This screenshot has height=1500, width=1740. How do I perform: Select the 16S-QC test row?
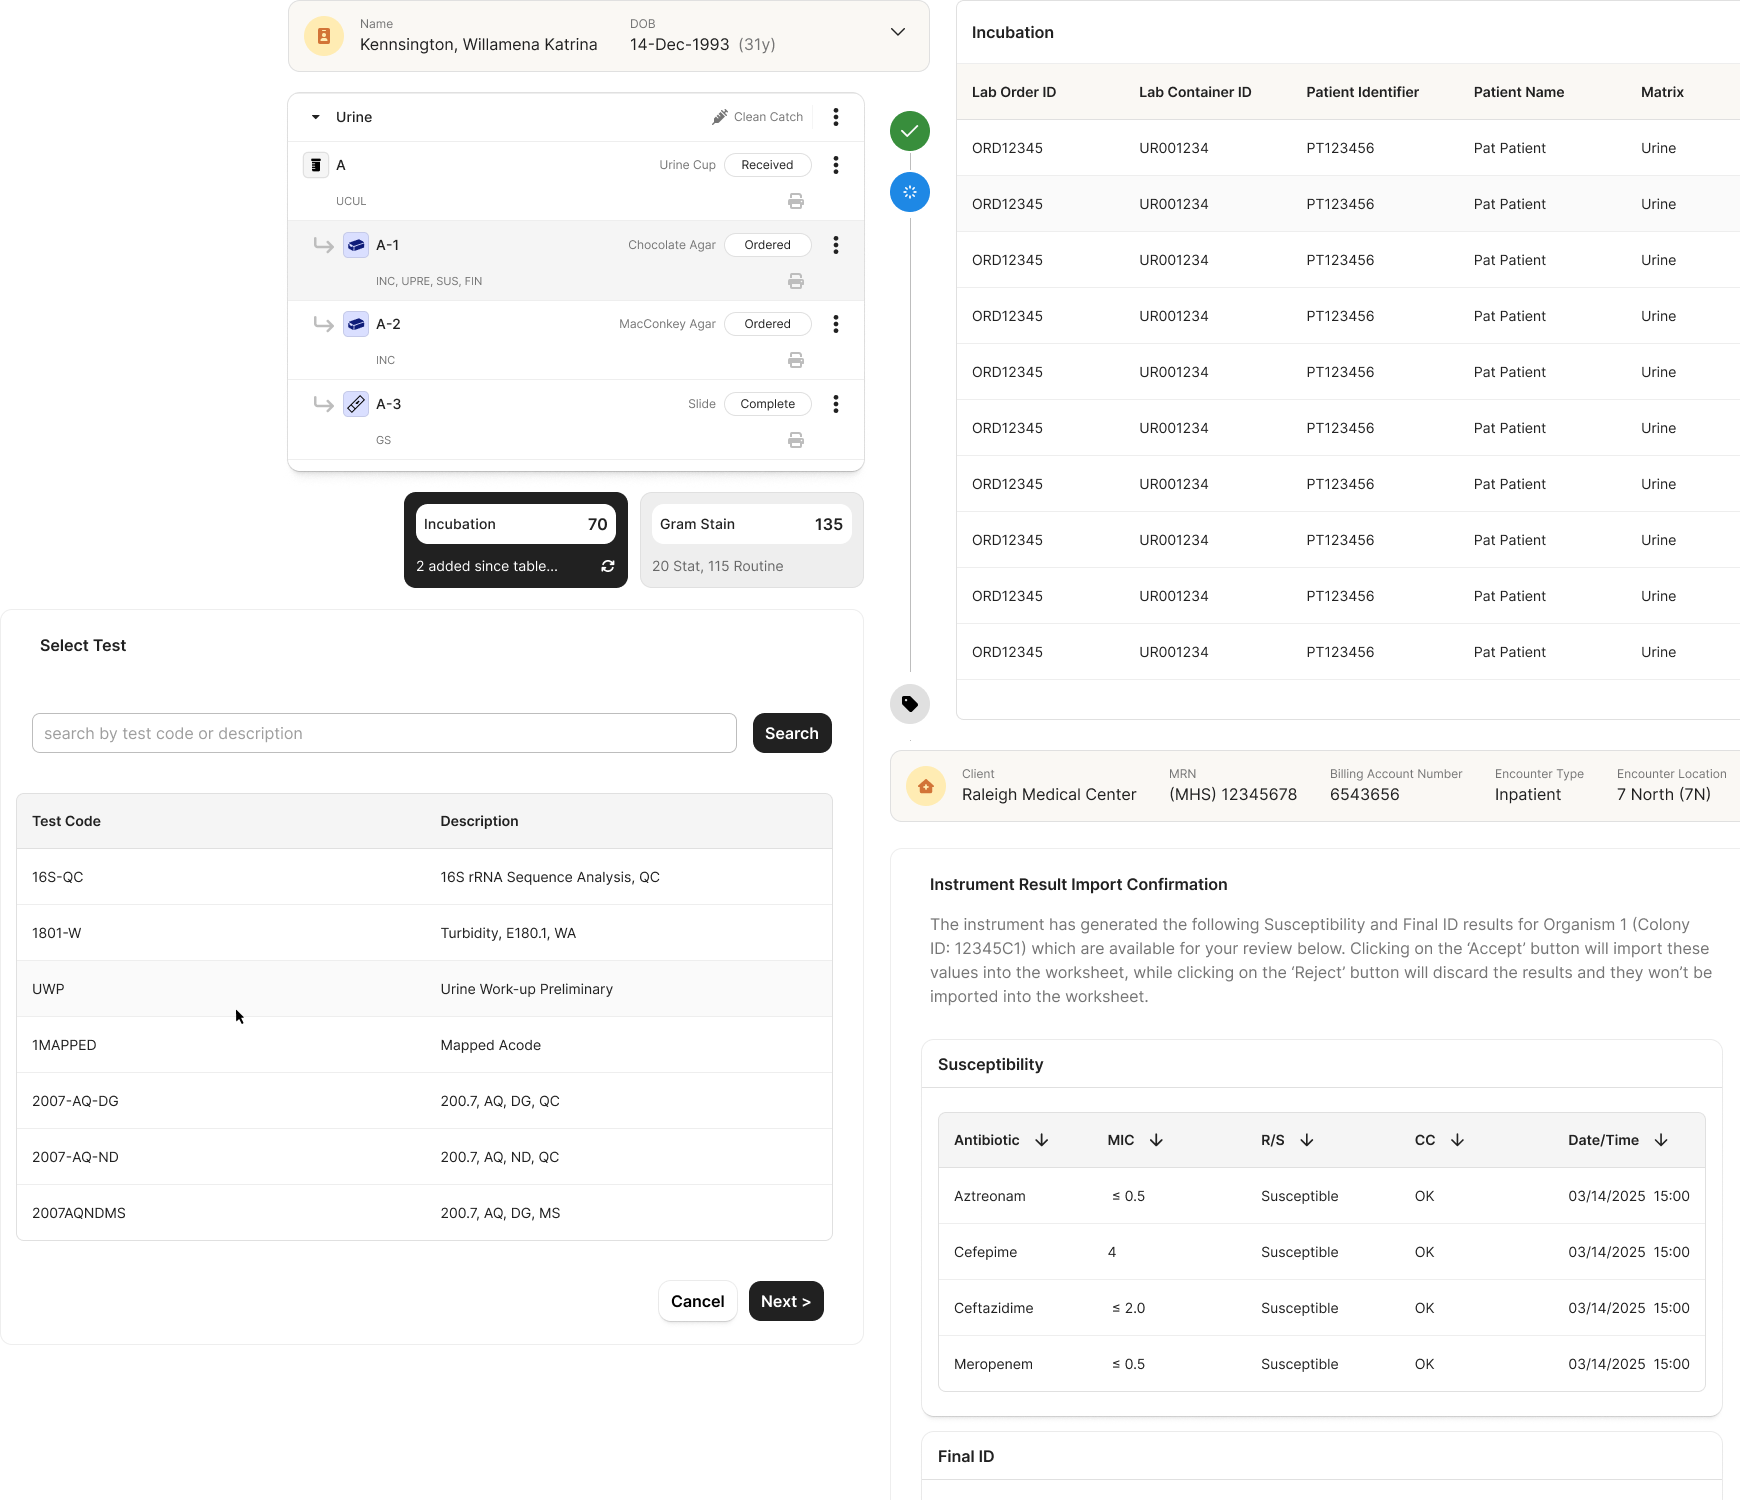coord(424,877)
